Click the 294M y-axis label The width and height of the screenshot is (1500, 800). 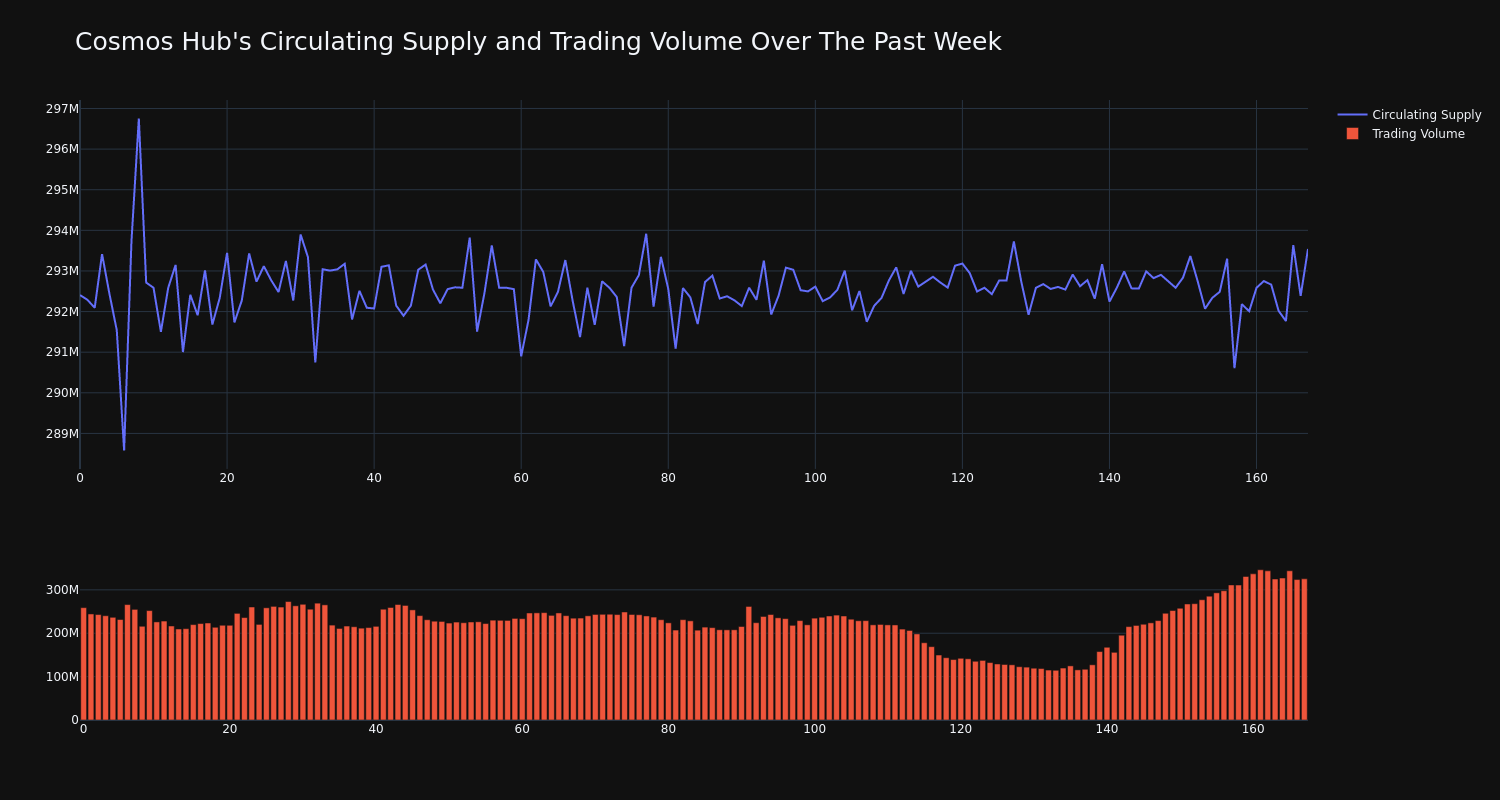coord(61,231)
